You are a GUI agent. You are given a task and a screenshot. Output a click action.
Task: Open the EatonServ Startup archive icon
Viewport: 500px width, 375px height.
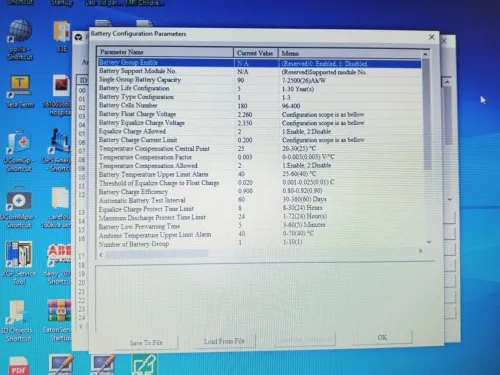[x=59, y=311]
